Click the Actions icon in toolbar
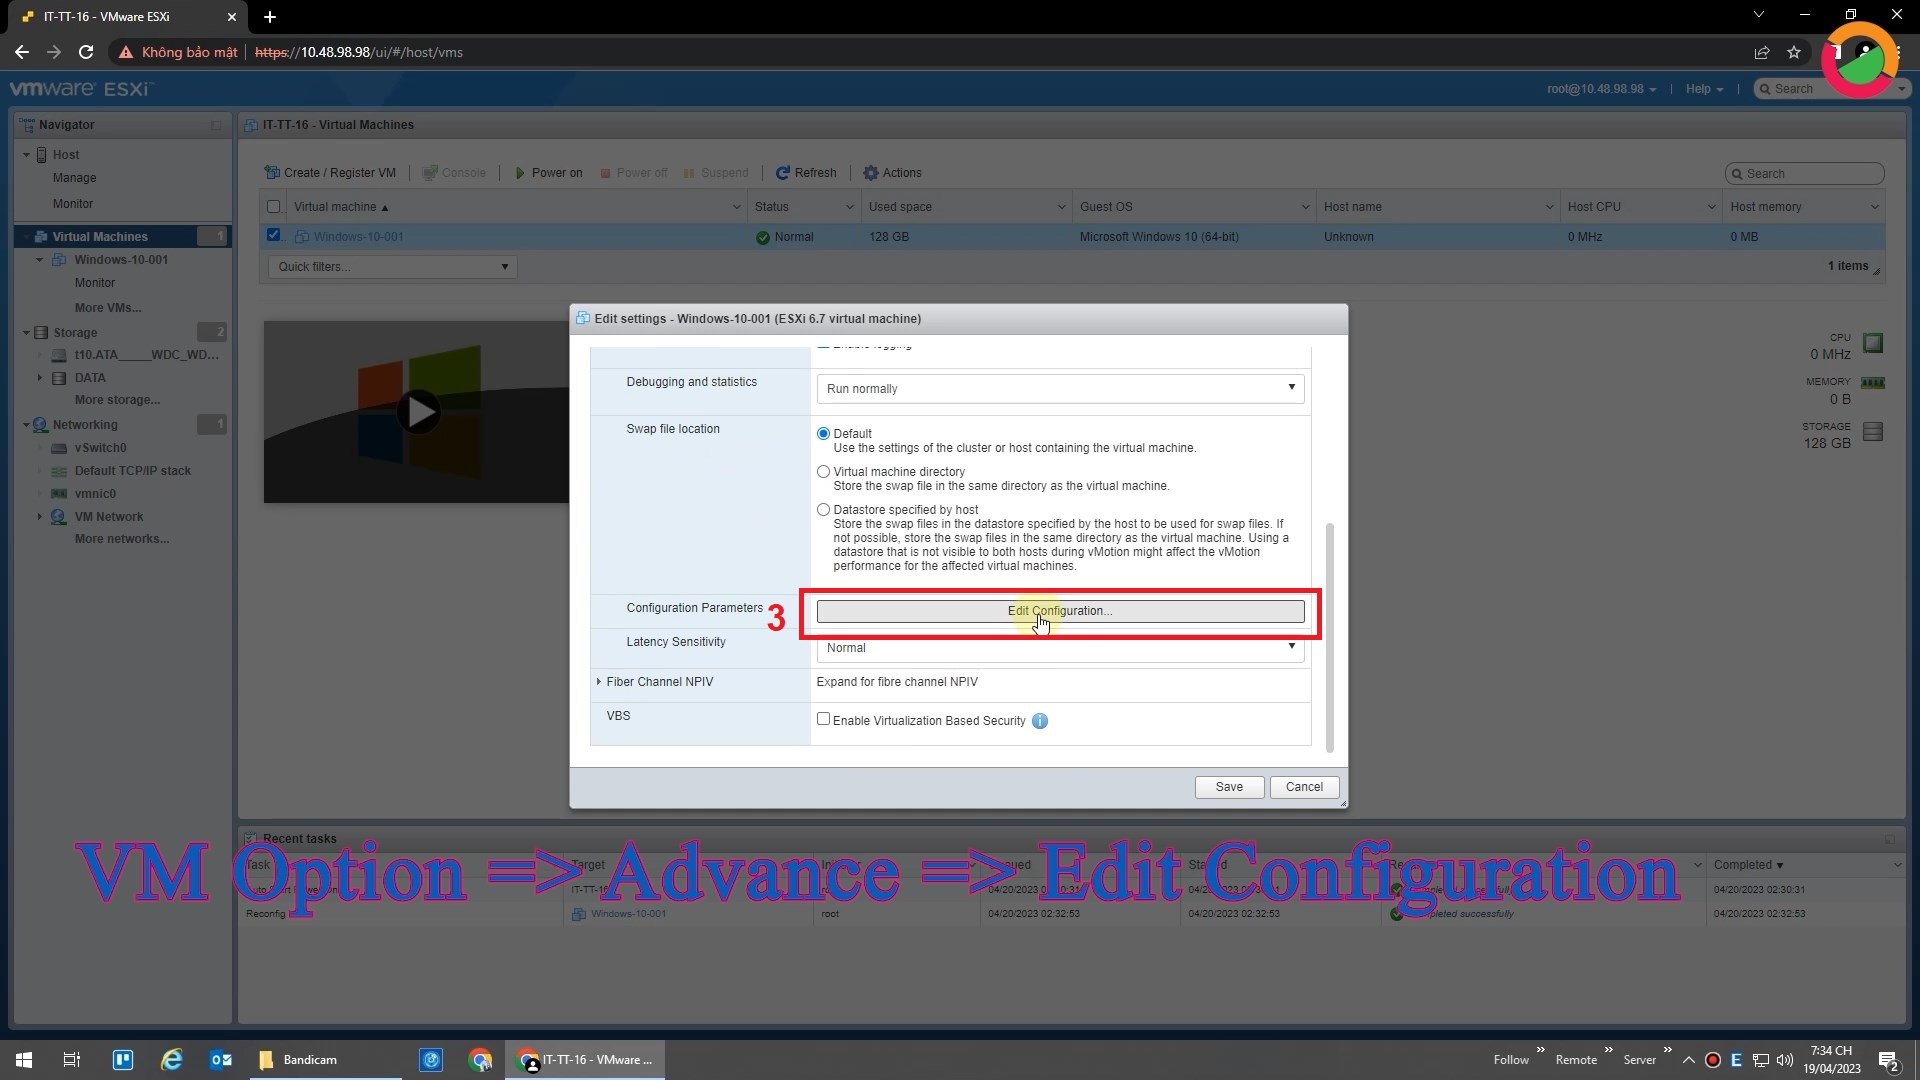Image resolution: width=1920 pixels, height=1080 pixels. 869,173
